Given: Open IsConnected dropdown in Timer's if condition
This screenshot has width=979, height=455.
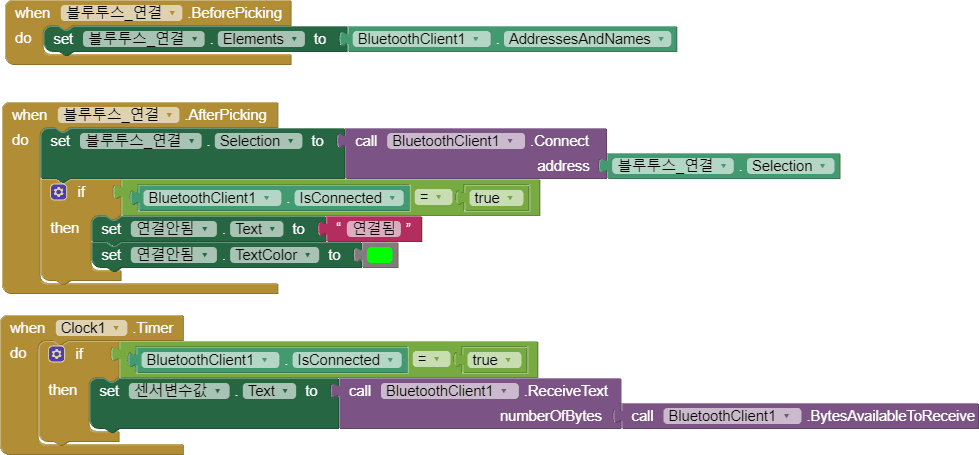Looking at the screenshot, I should [x=347, y=360].
